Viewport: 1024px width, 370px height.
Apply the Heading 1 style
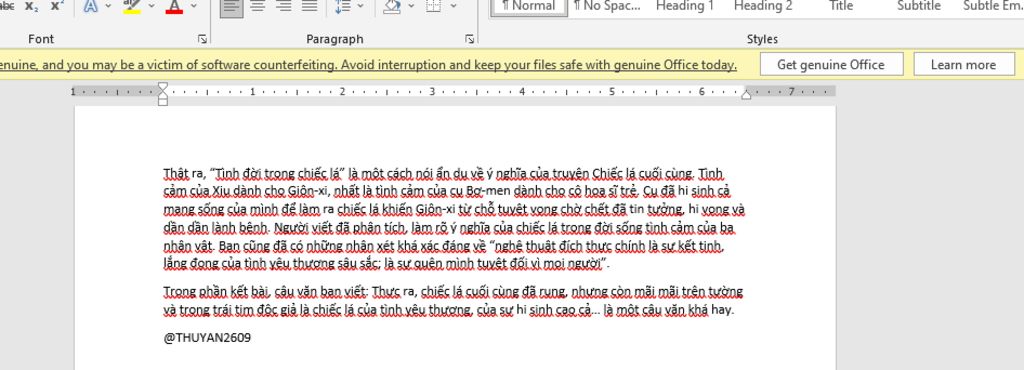click(x=684, y=7)
